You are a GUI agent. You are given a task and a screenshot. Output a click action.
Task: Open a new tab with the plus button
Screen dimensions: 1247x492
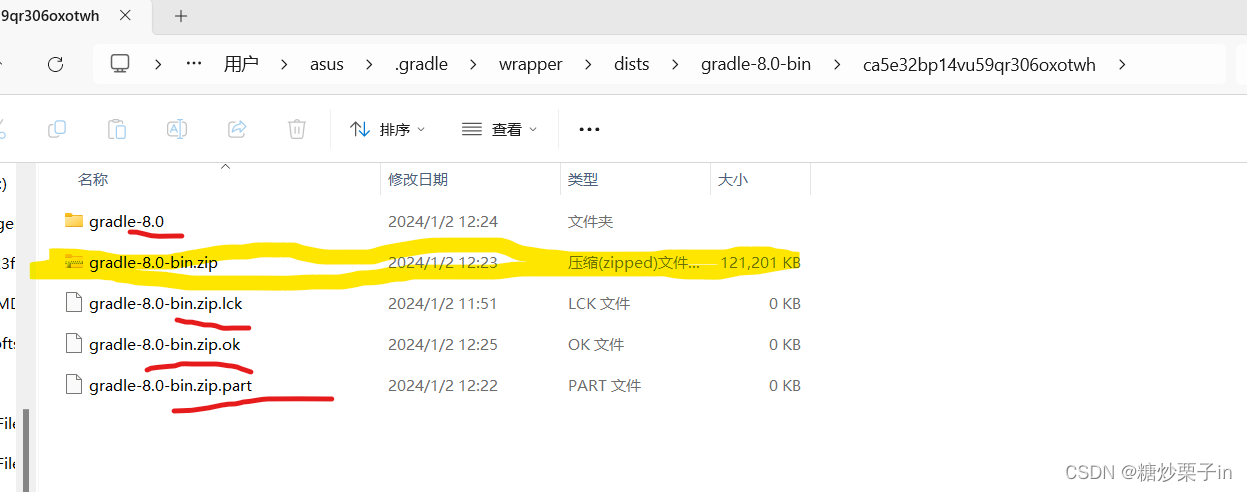(181, 16)
